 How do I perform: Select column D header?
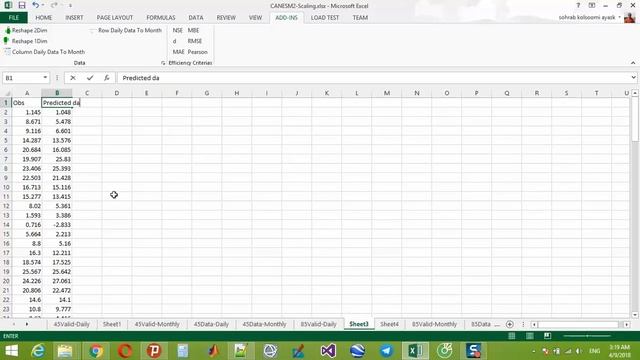pos(117,93)
